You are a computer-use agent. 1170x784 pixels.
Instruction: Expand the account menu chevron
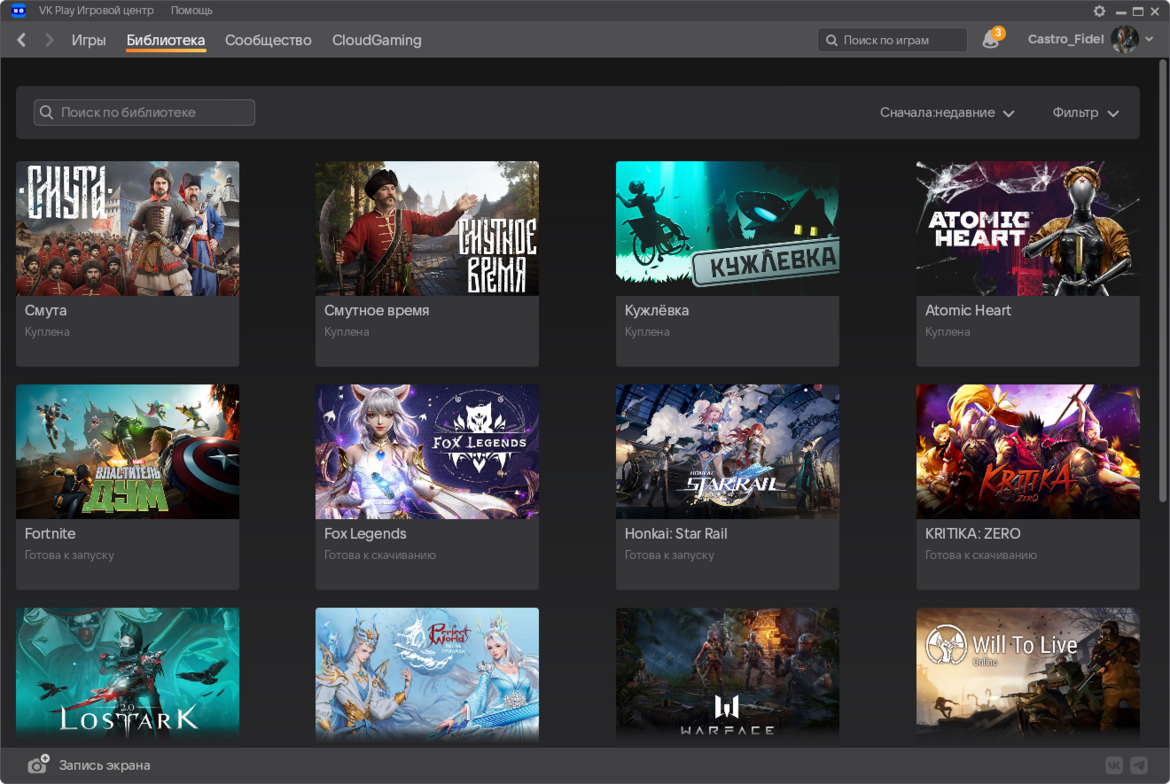1149,39
